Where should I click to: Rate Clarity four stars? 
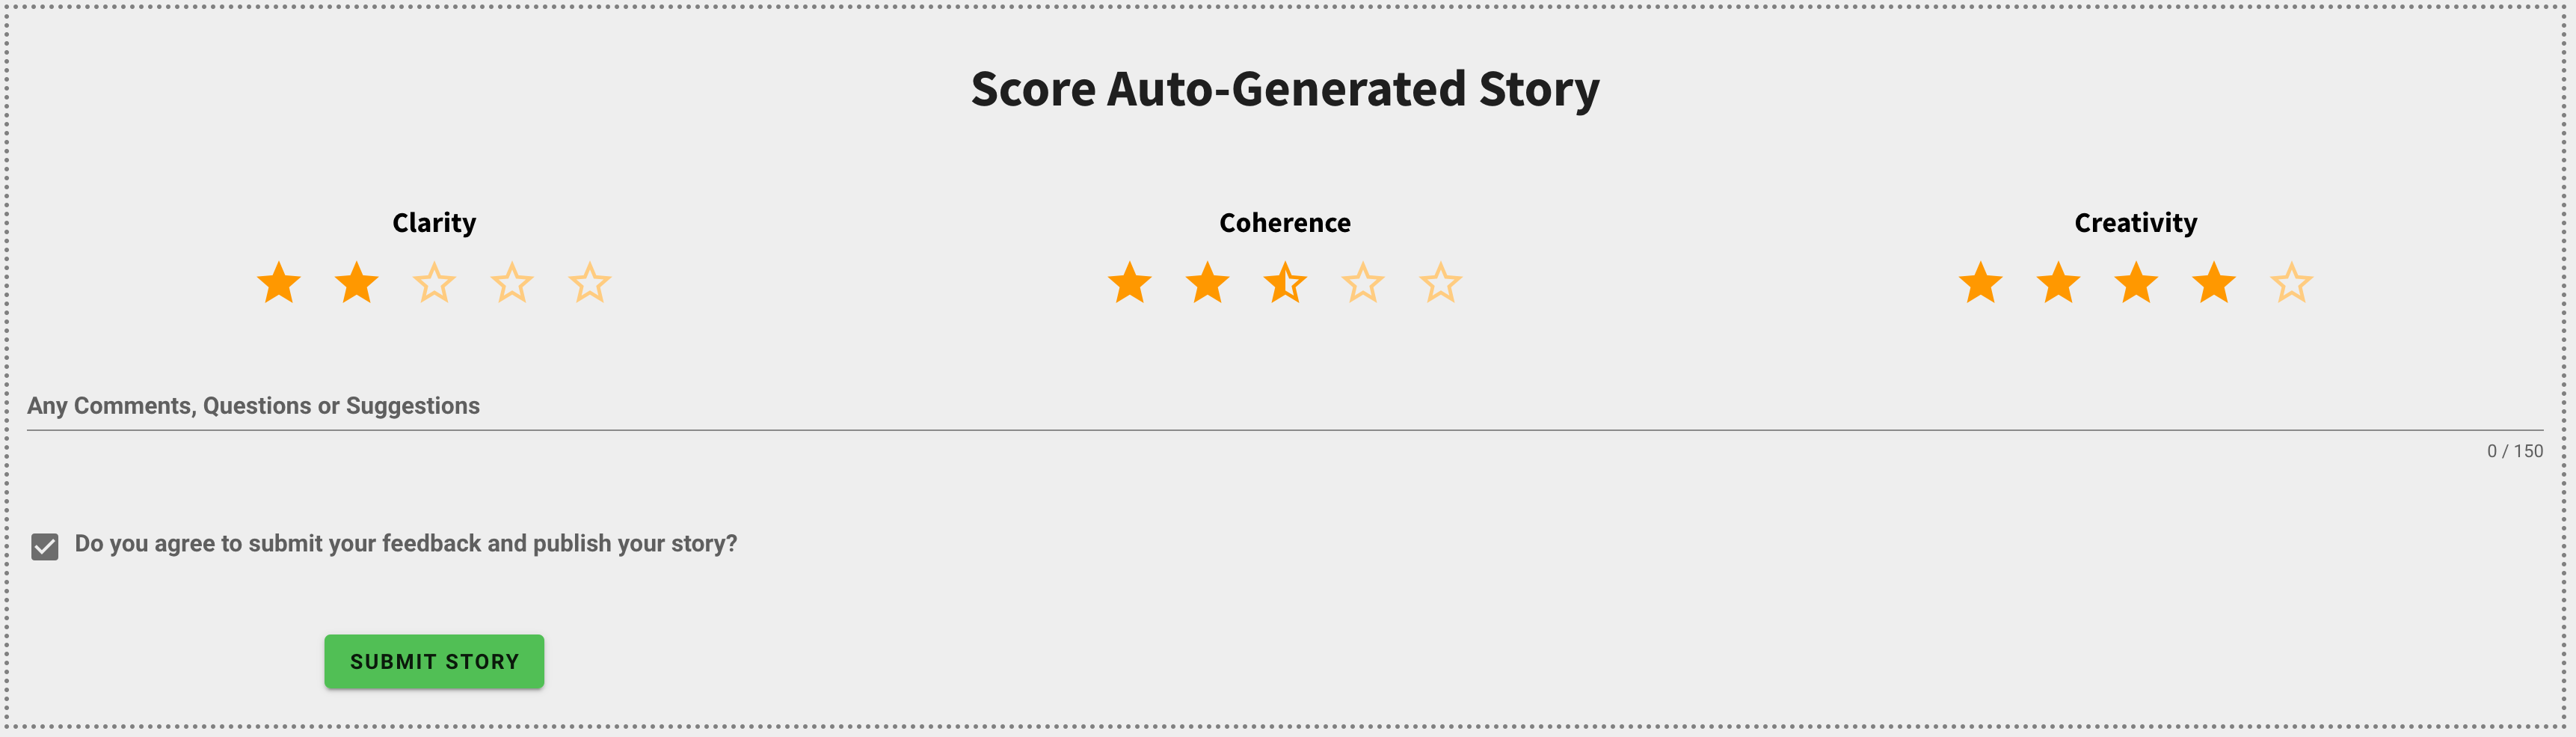[512, 283]
